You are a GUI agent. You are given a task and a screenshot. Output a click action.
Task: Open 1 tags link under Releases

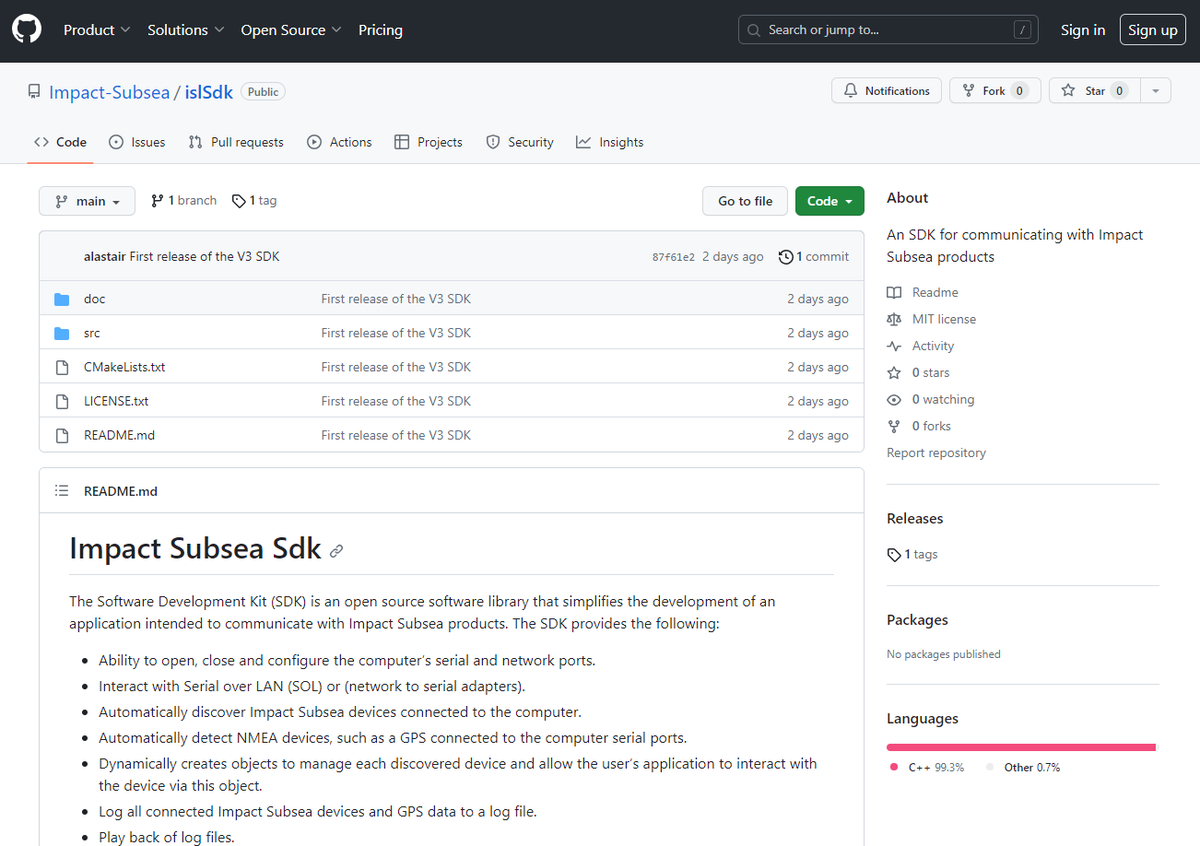point(913,554)
